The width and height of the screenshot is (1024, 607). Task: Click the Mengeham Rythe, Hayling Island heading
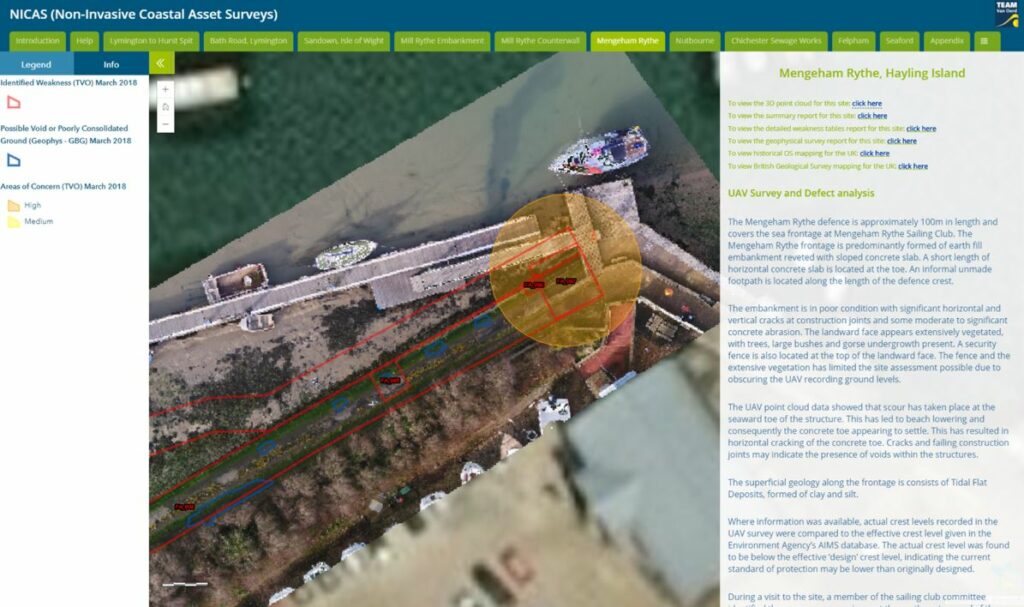pos(872,73)
